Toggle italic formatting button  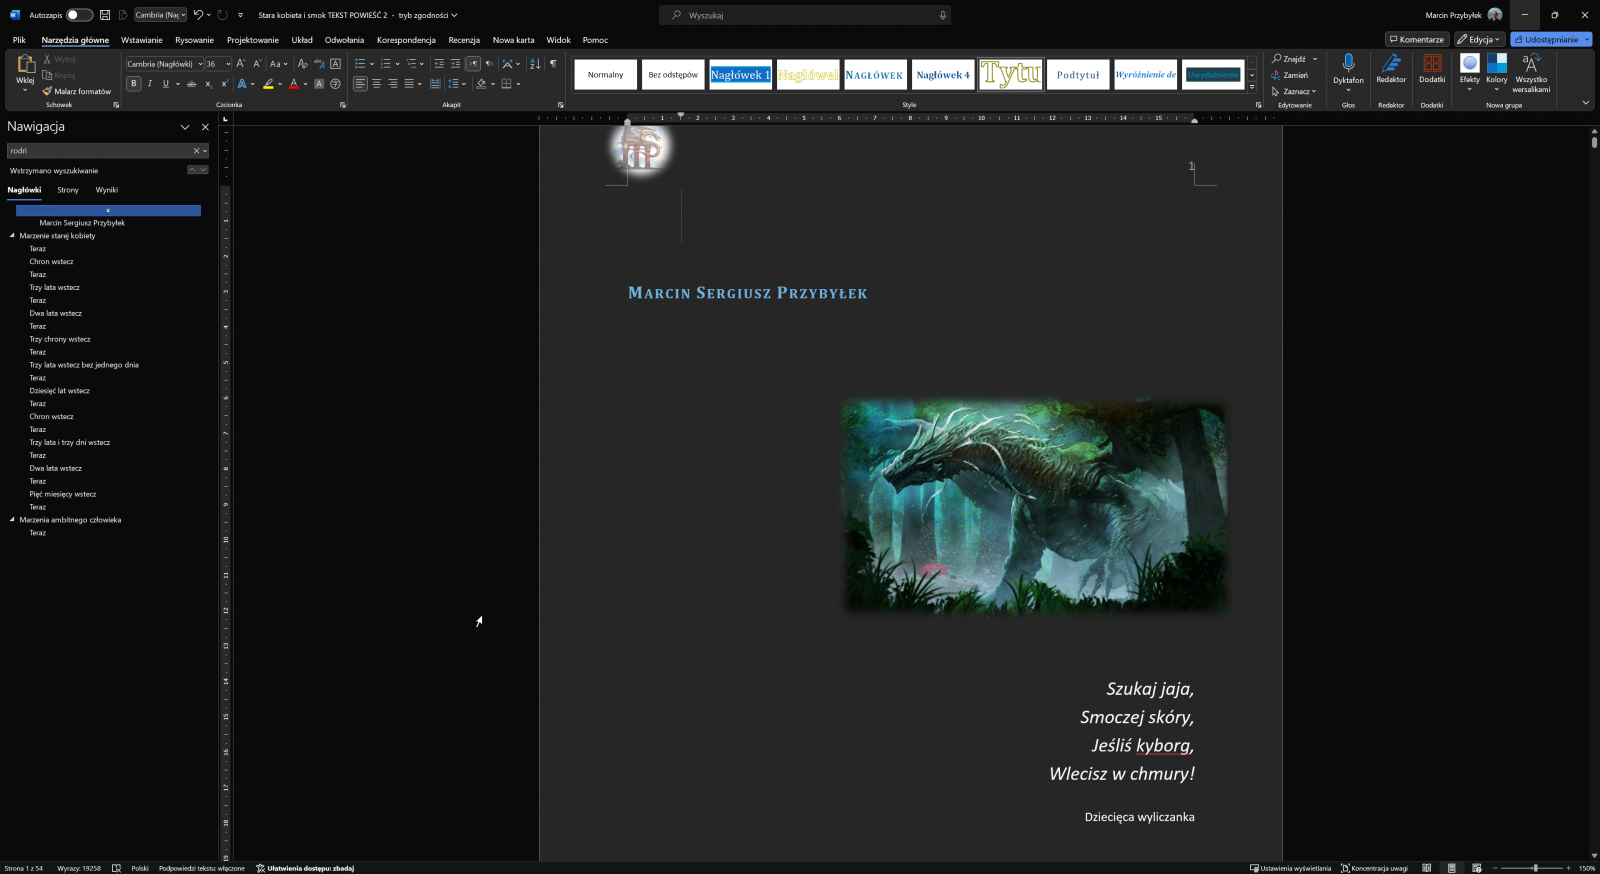150,84
